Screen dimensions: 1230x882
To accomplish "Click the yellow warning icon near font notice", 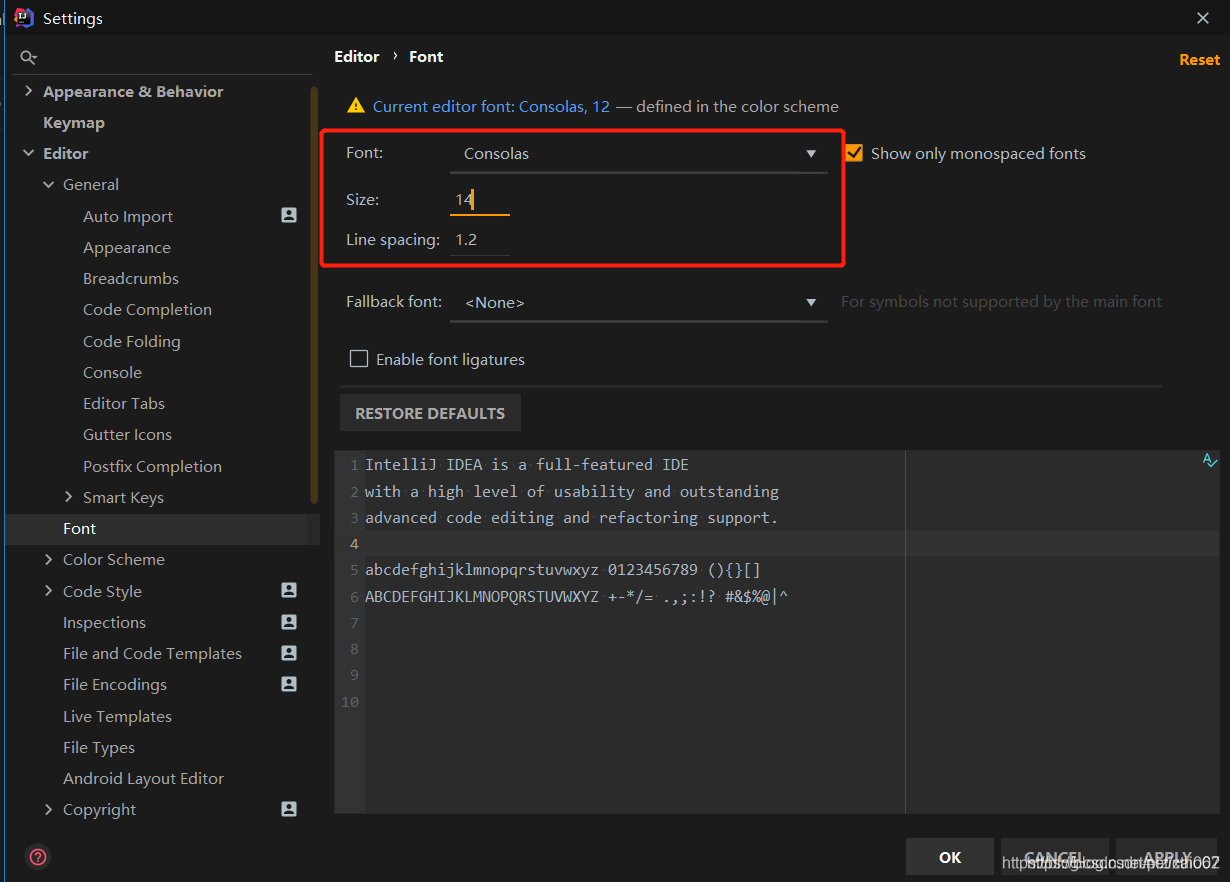I will (355, 106).
